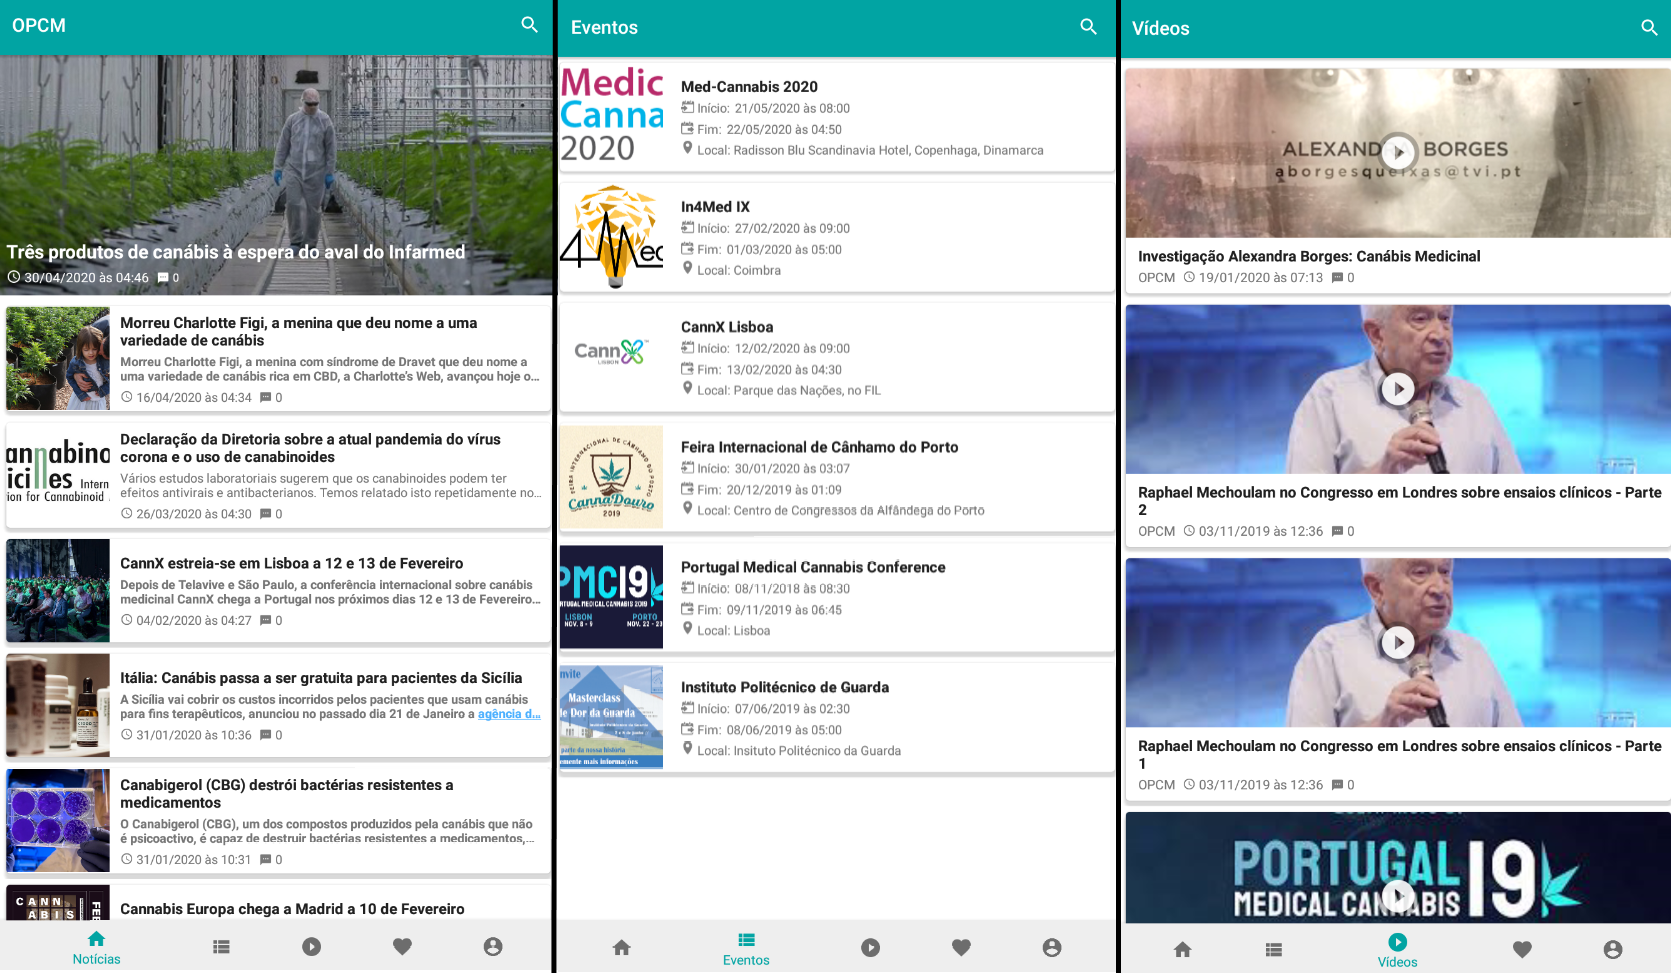Open search in the Eventos screen
This screenshot has height=973, width=1671.
tap(1089, 27)
